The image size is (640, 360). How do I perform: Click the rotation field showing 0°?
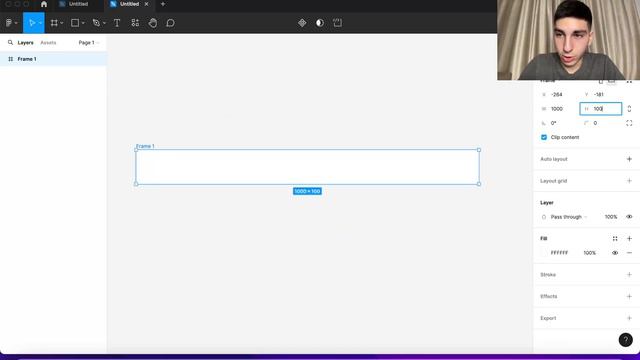[x=558, y=123]
